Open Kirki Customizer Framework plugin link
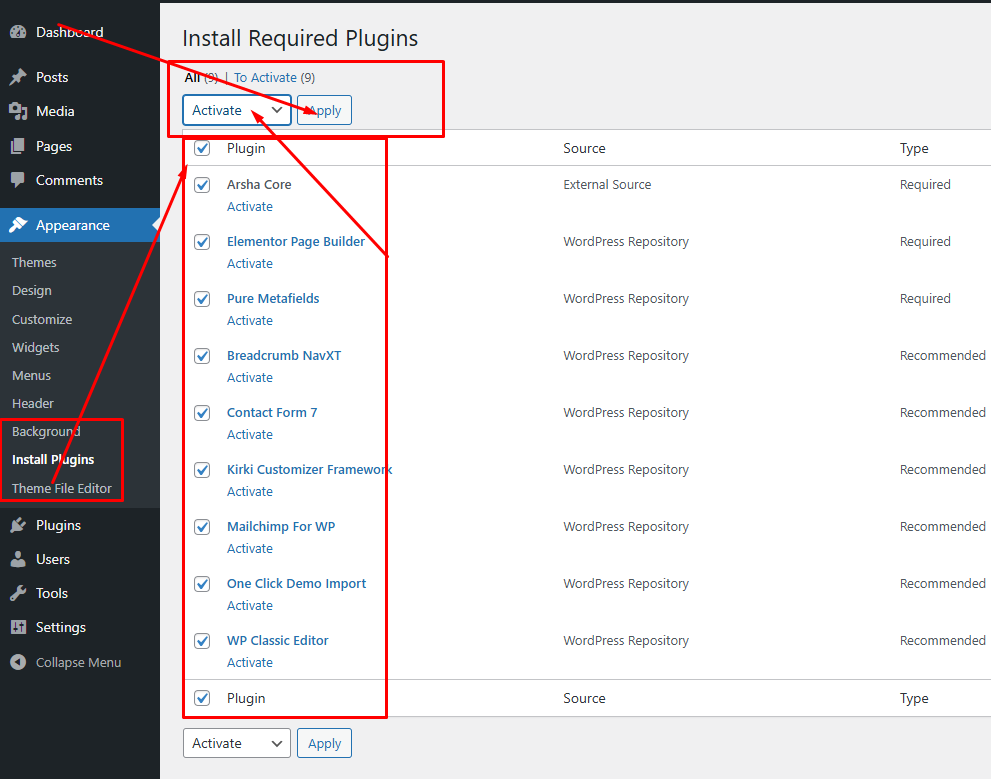Screen dimensions: 991x779 click(309, 469)
